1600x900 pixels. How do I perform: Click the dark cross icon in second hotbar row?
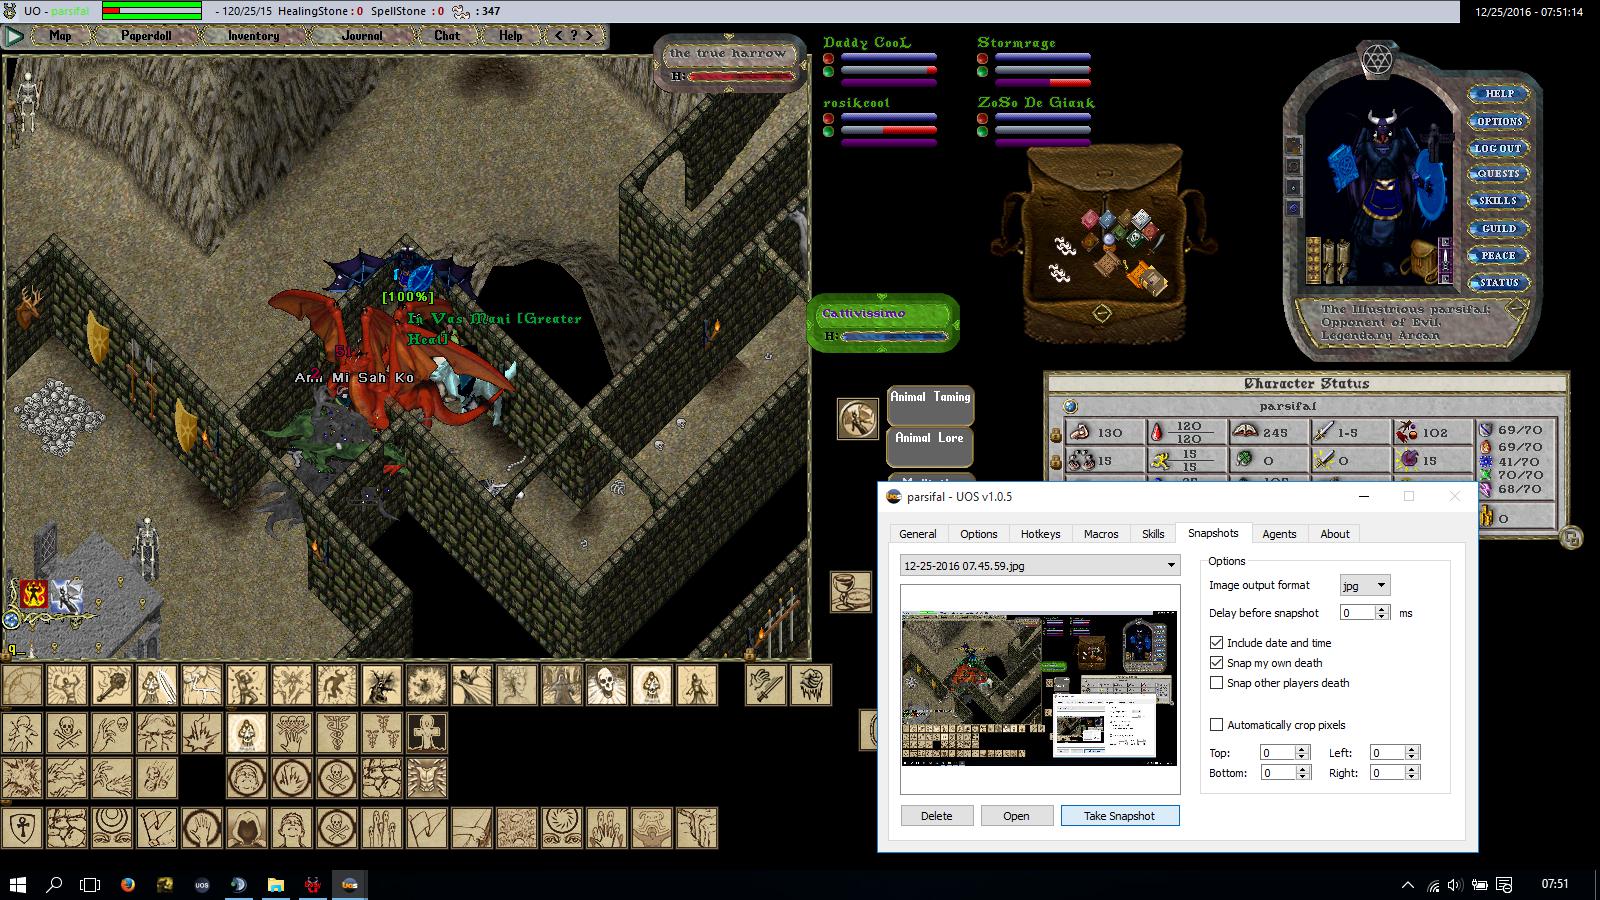pyautogui.click(x=426, y=733)
